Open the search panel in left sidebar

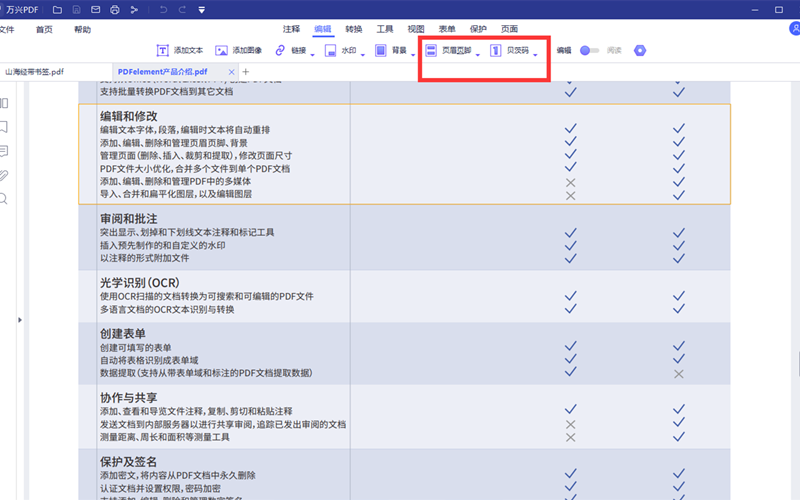click(4, 199)
